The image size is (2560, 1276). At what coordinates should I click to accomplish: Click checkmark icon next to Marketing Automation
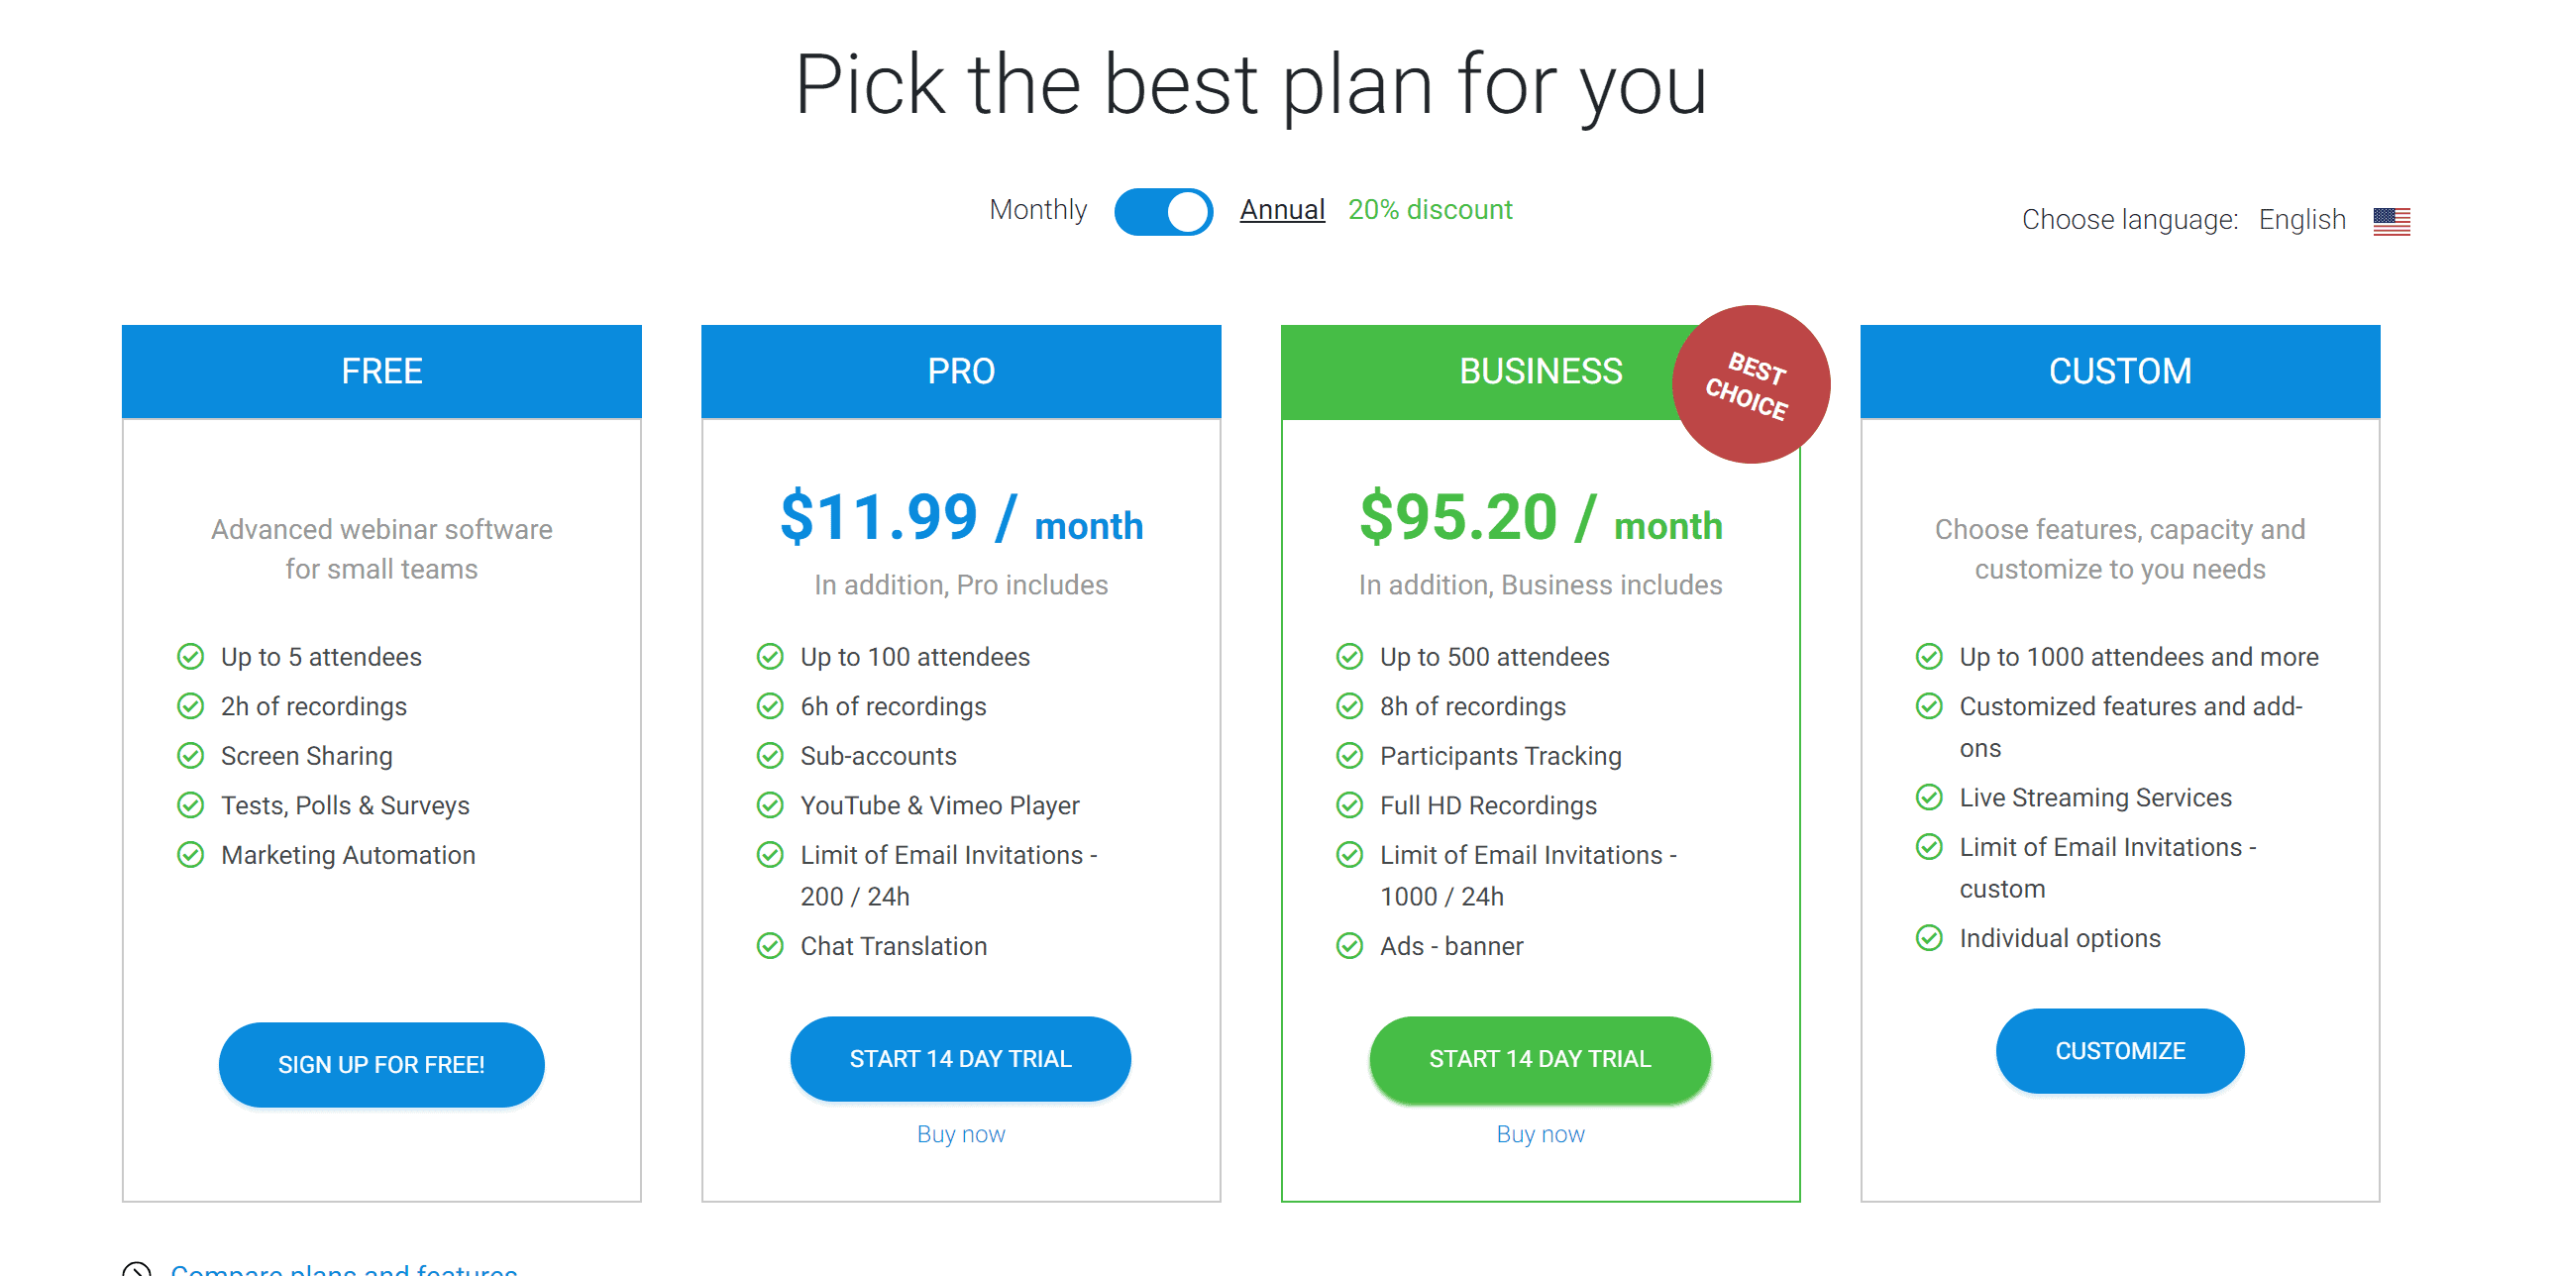click(x=190, y=855)
